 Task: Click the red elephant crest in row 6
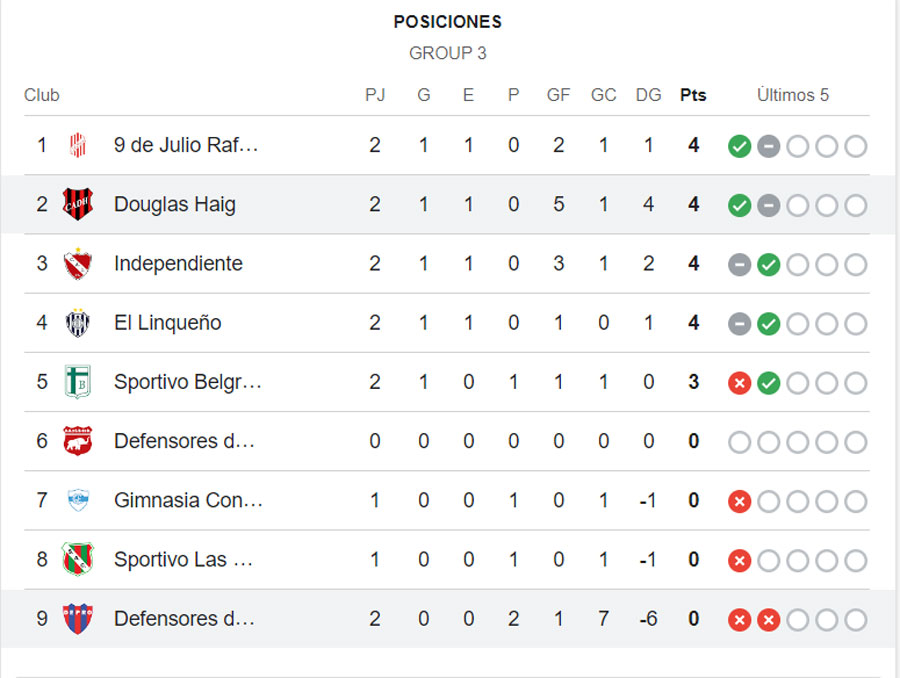[77, 441]
